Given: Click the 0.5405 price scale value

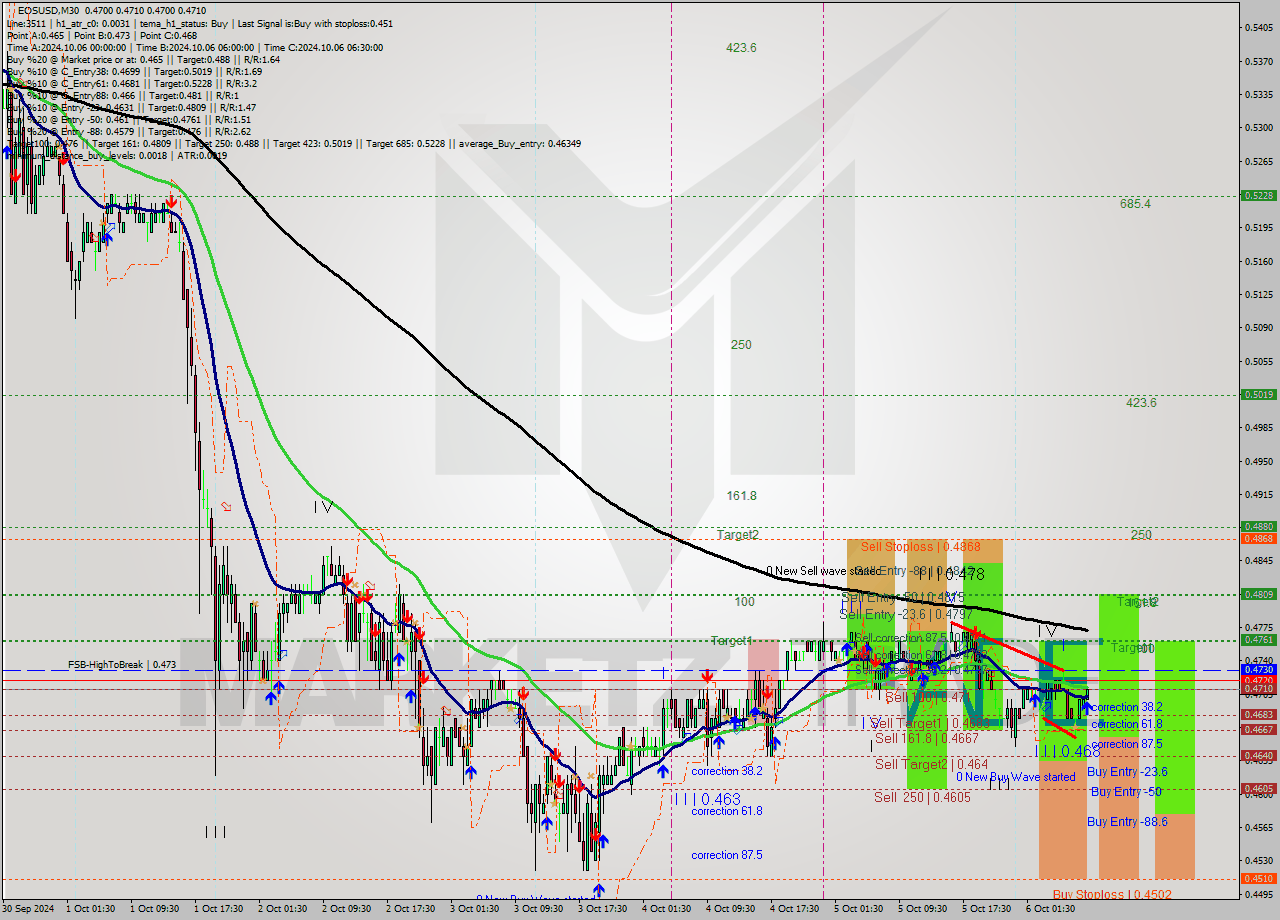Looking at the screenshot, I should point(1258,28).
